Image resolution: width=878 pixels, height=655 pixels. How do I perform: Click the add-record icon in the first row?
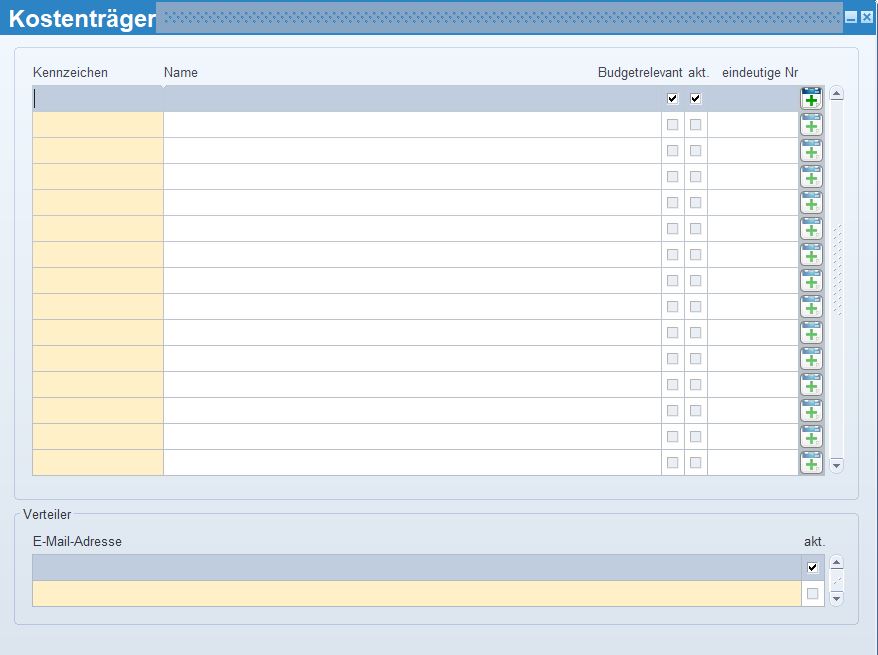point(811,98)
